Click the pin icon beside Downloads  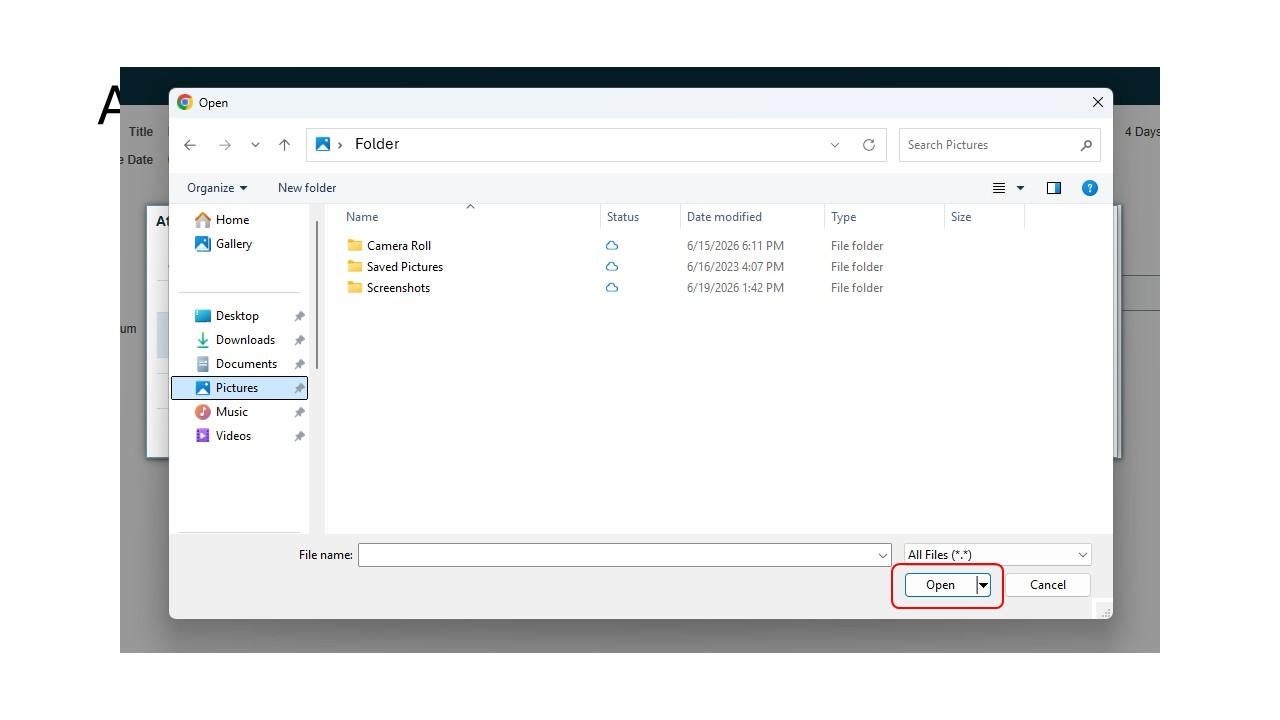pyautogui.click(x=299, y=340)
